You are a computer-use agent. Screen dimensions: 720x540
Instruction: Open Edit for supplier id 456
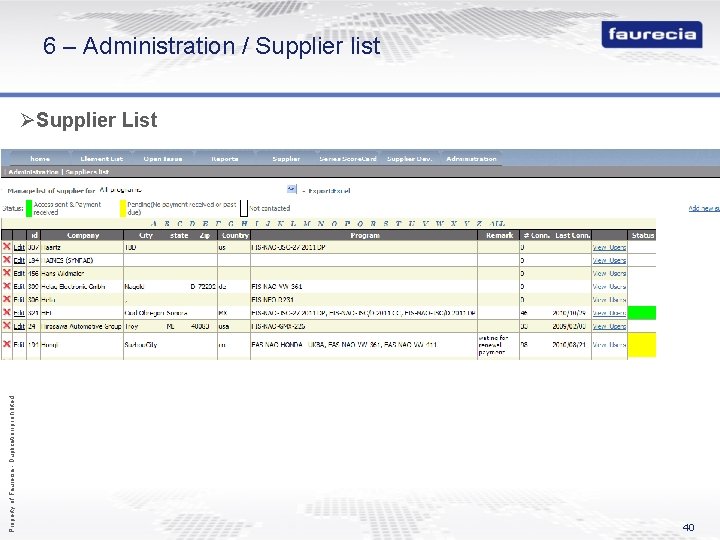[19, 273]
